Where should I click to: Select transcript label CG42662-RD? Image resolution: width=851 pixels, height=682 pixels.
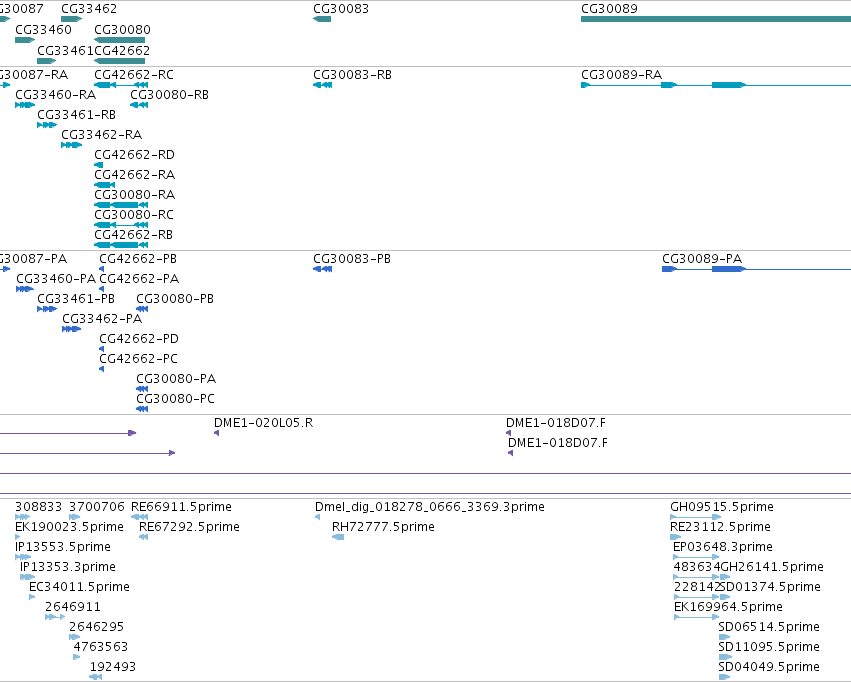point(135,155)
